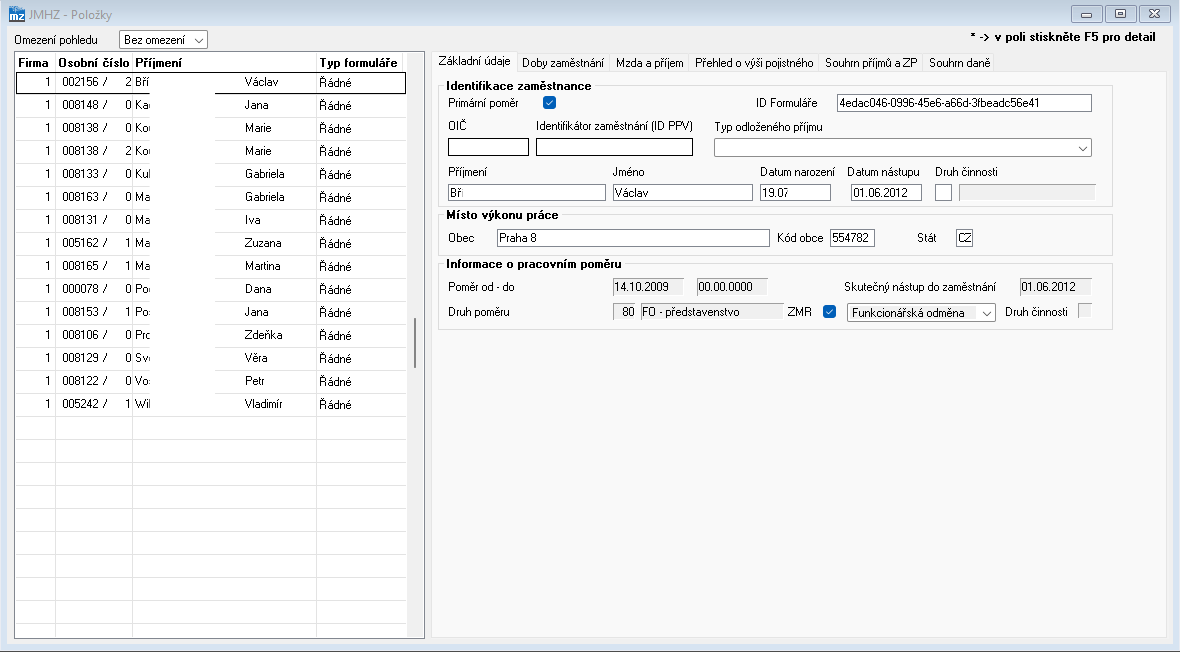1180x652 pixels.
Task: Click the Příjmení column header
Action: [x=224, y=63]
